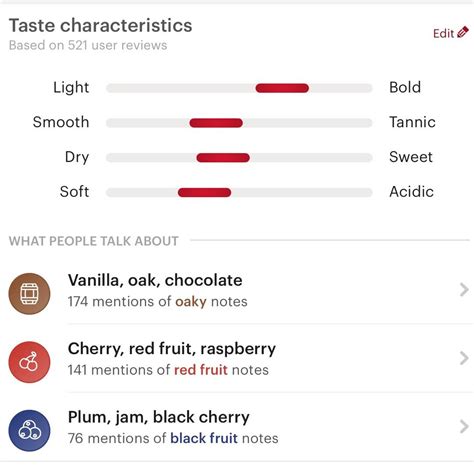Click the blue black fruit berries icon
Viewport: 474px width, 474px height.
[x=29, y=430]
